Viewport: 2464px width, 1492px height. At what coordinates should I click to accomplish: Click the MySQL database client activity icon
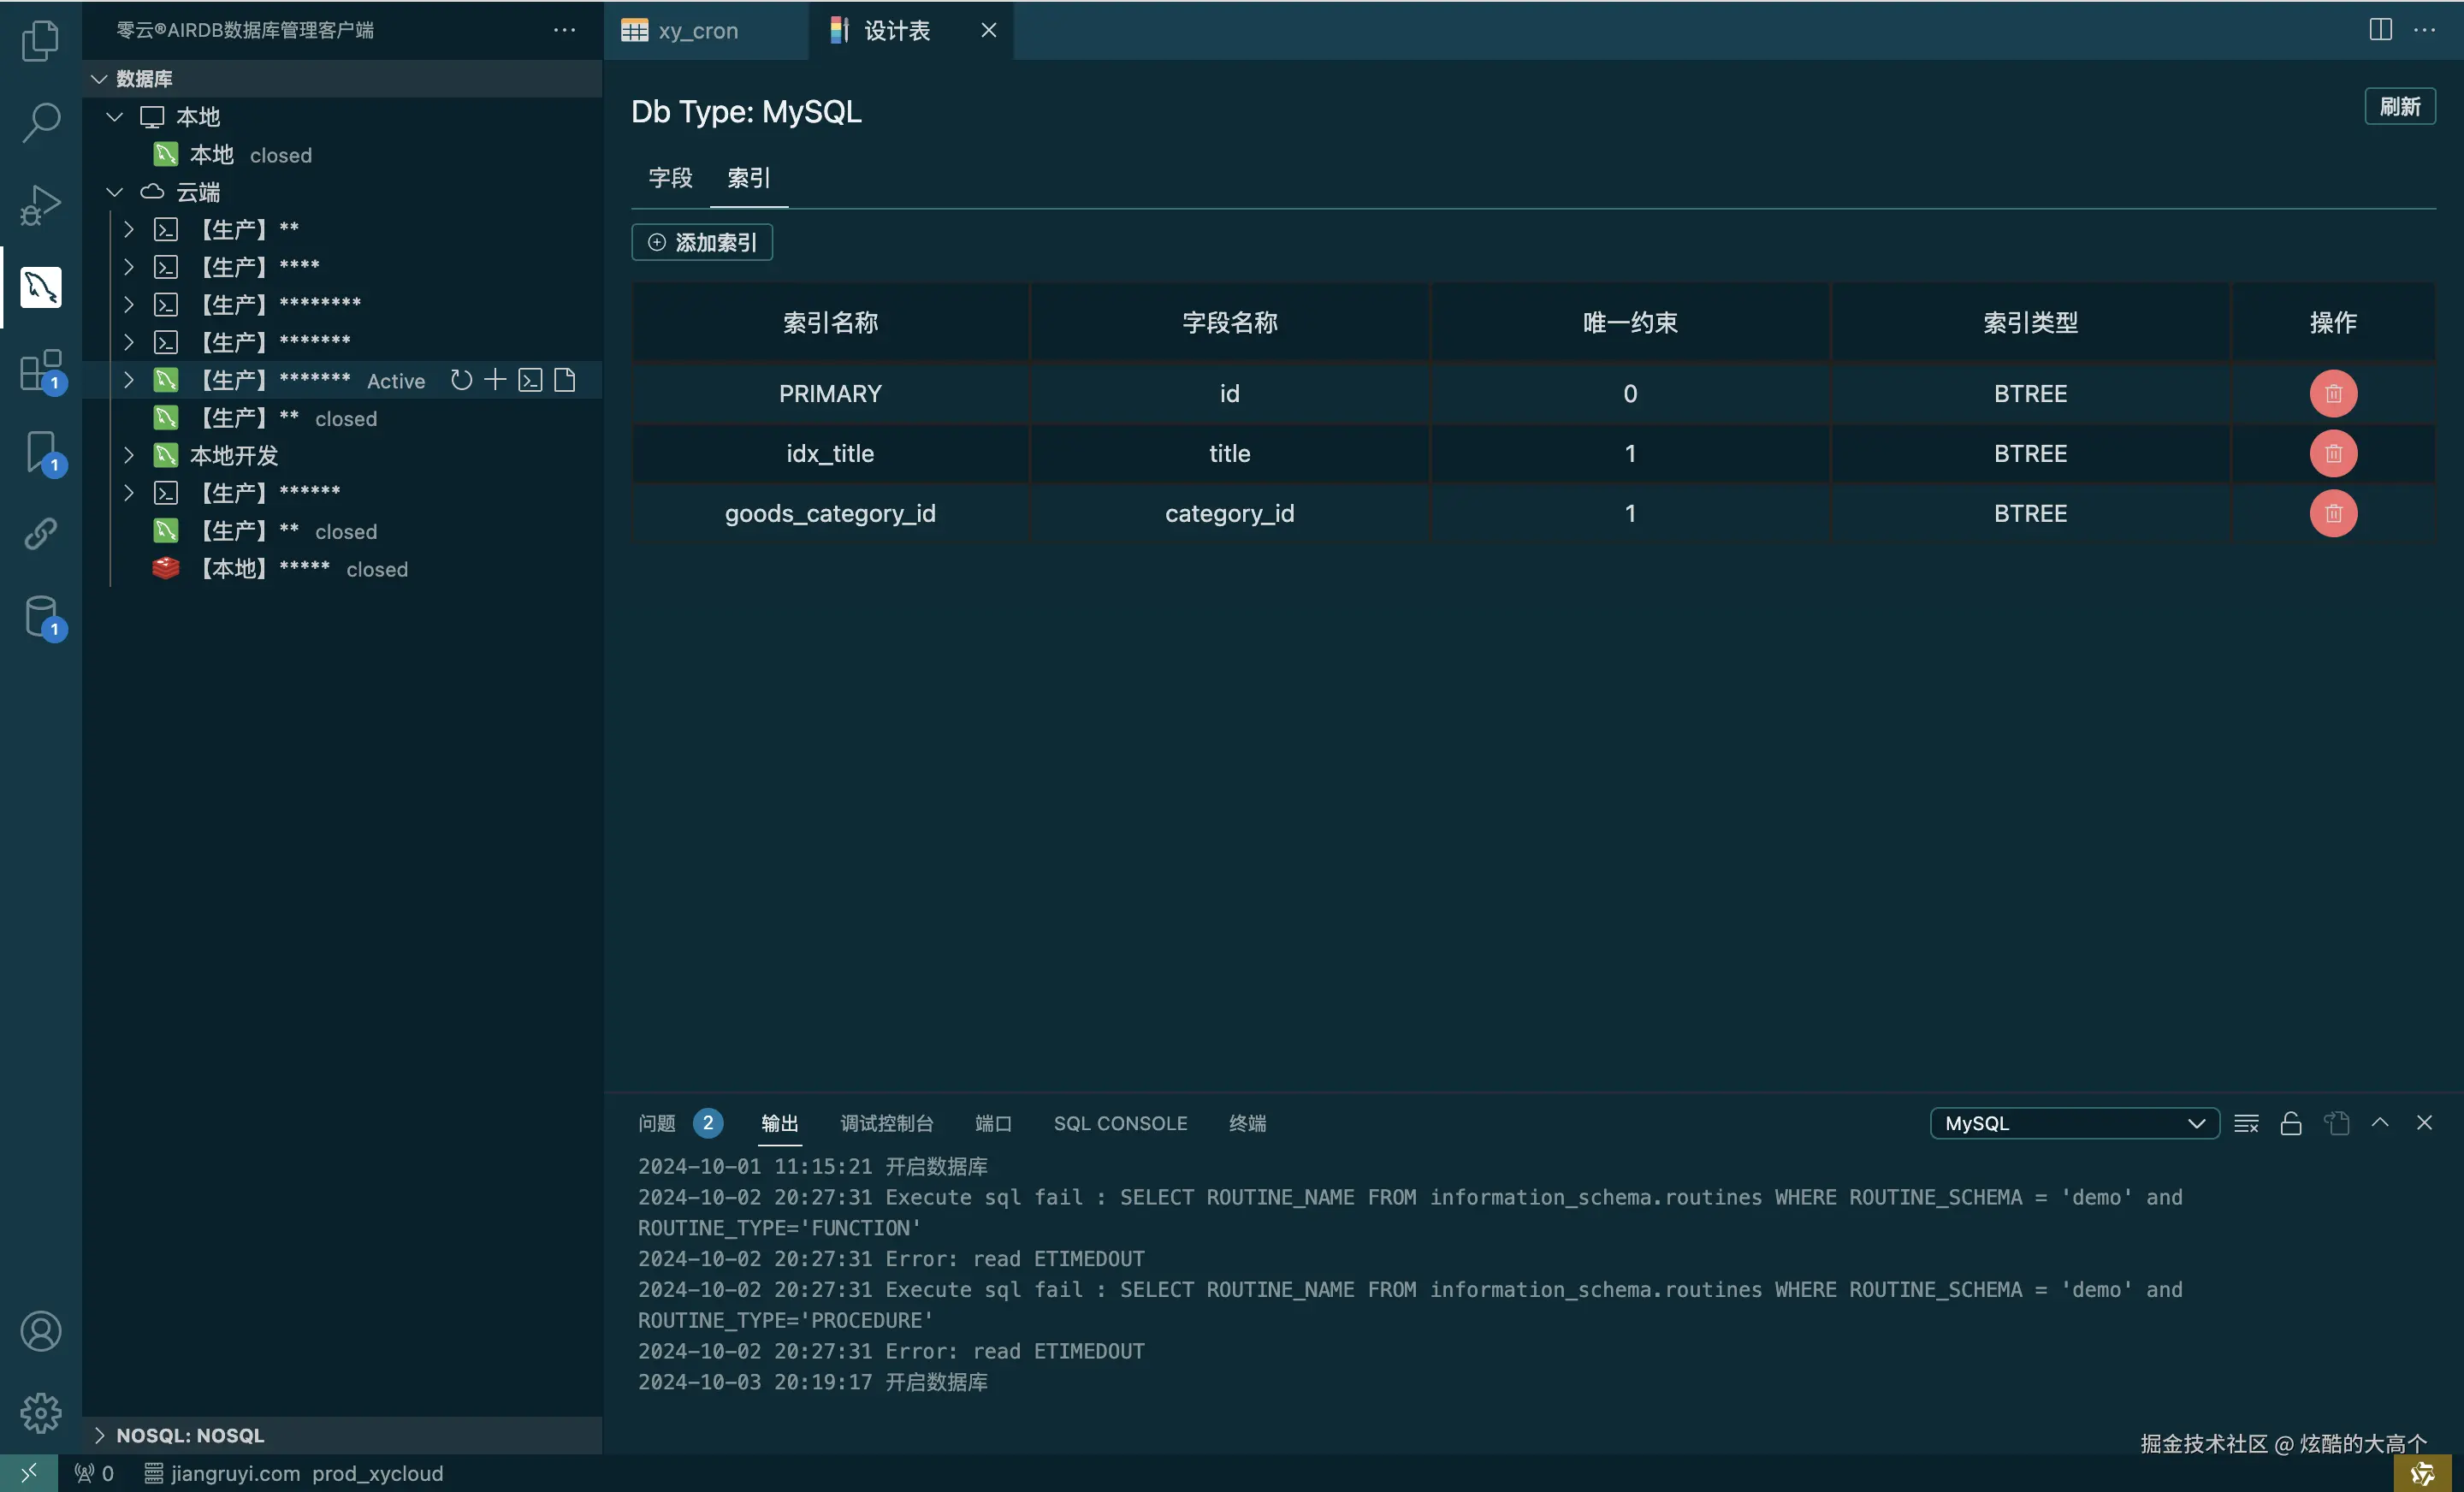click(40, 288)
